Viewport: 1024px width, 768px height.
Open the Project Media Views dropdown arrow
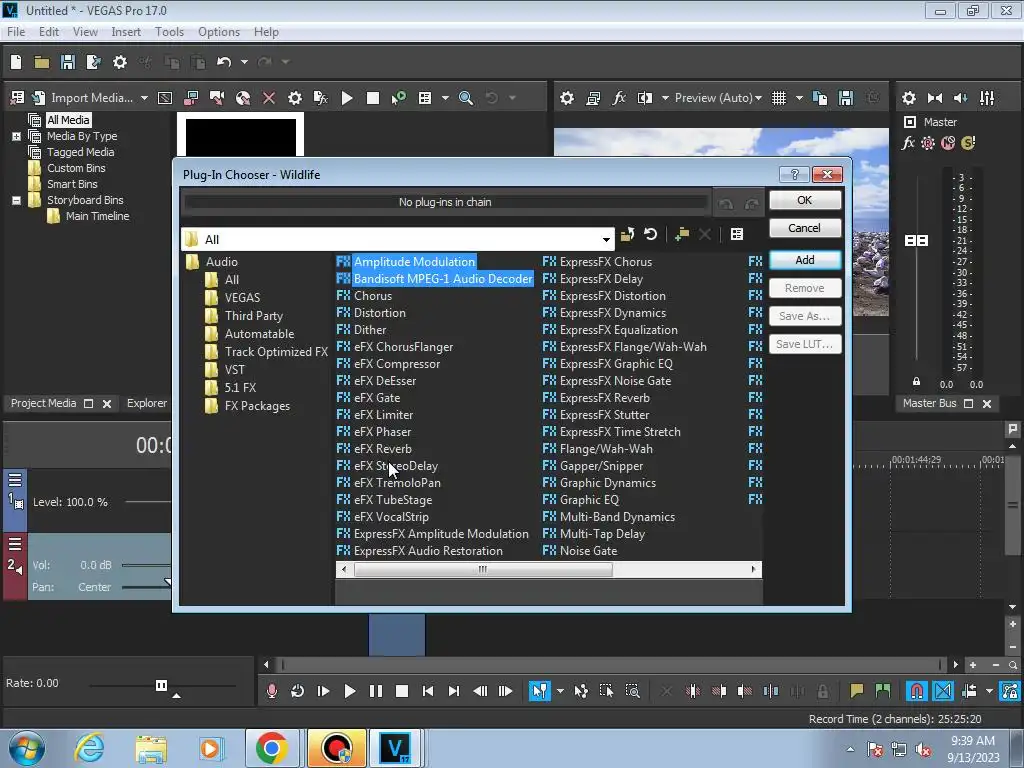(445, 98)
